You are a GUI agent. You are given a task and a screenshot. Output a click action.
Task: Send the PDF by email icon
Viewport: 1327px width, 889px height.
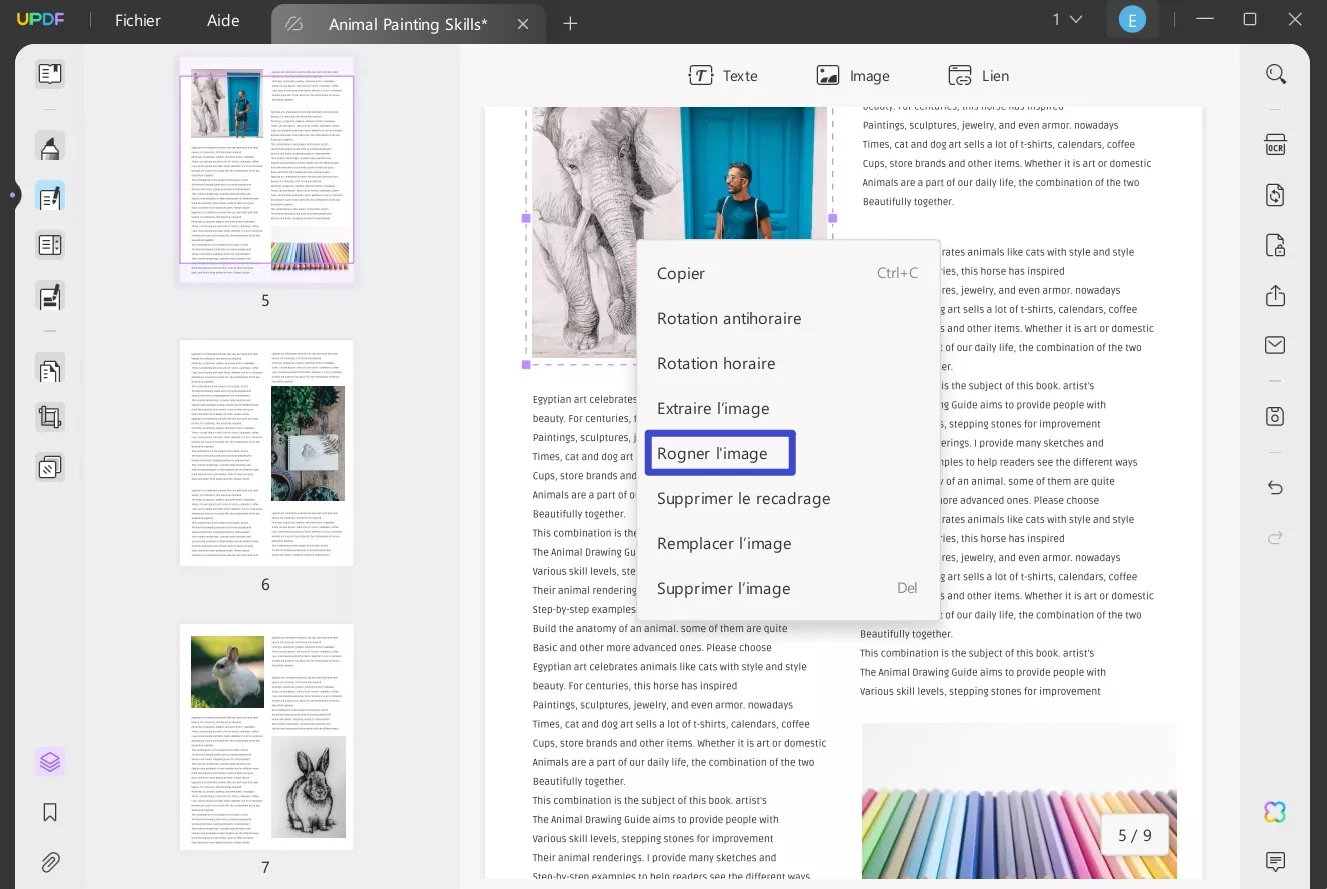coord(1275,345)
